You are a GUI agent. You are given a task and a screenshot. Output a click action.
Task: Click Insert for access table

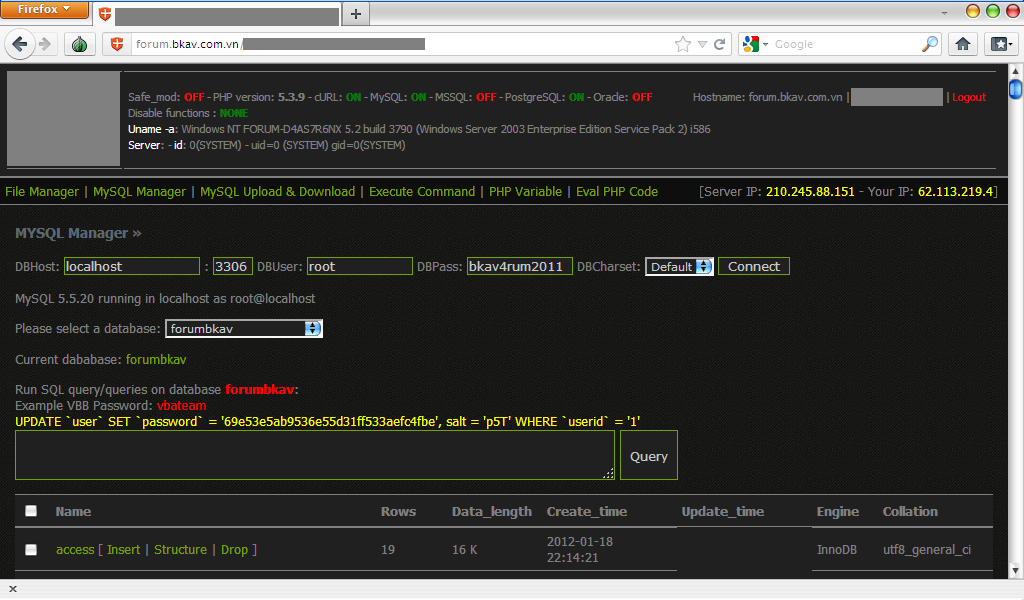pyautogui.click(x=123, y=550)
